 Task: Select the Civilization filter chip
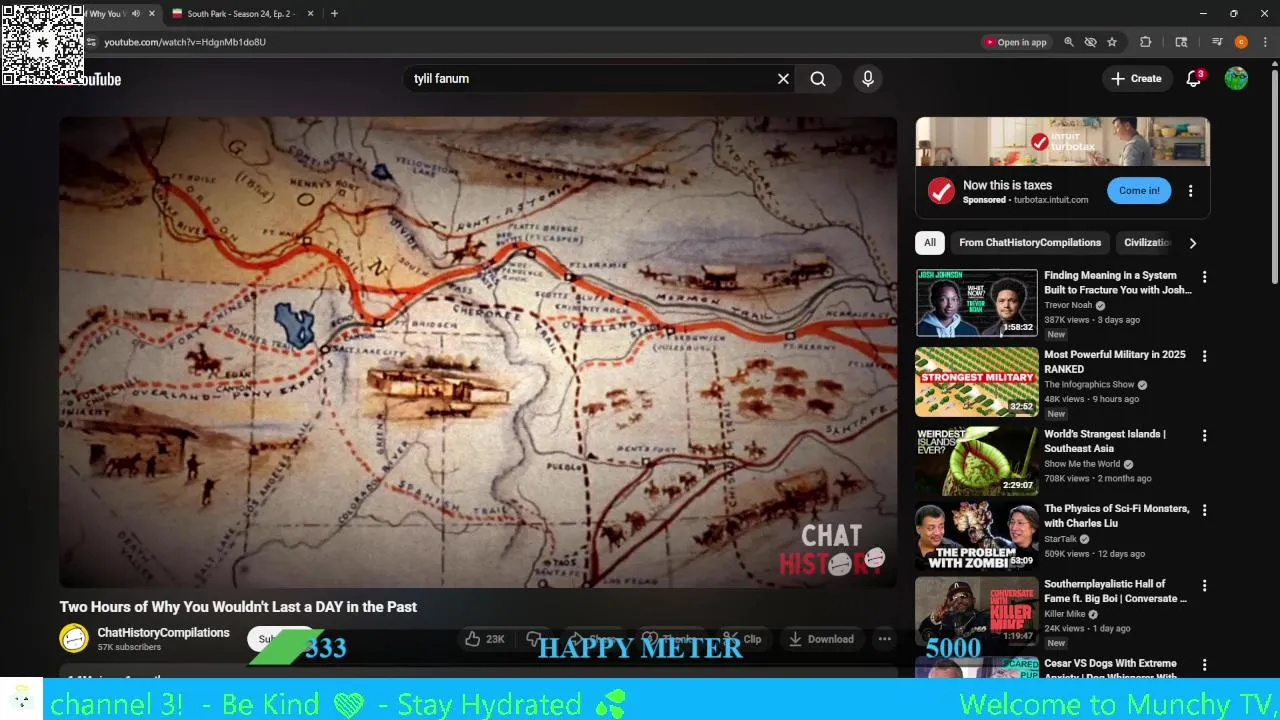click(x=1146, y=242)
